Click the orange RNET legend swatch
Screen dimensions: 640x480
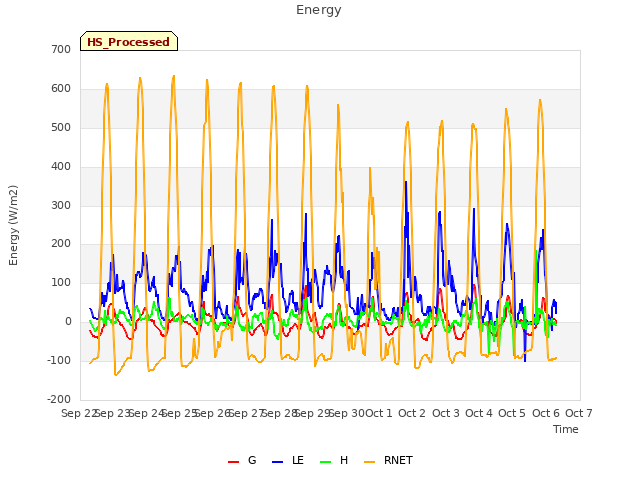pos(369,462)
